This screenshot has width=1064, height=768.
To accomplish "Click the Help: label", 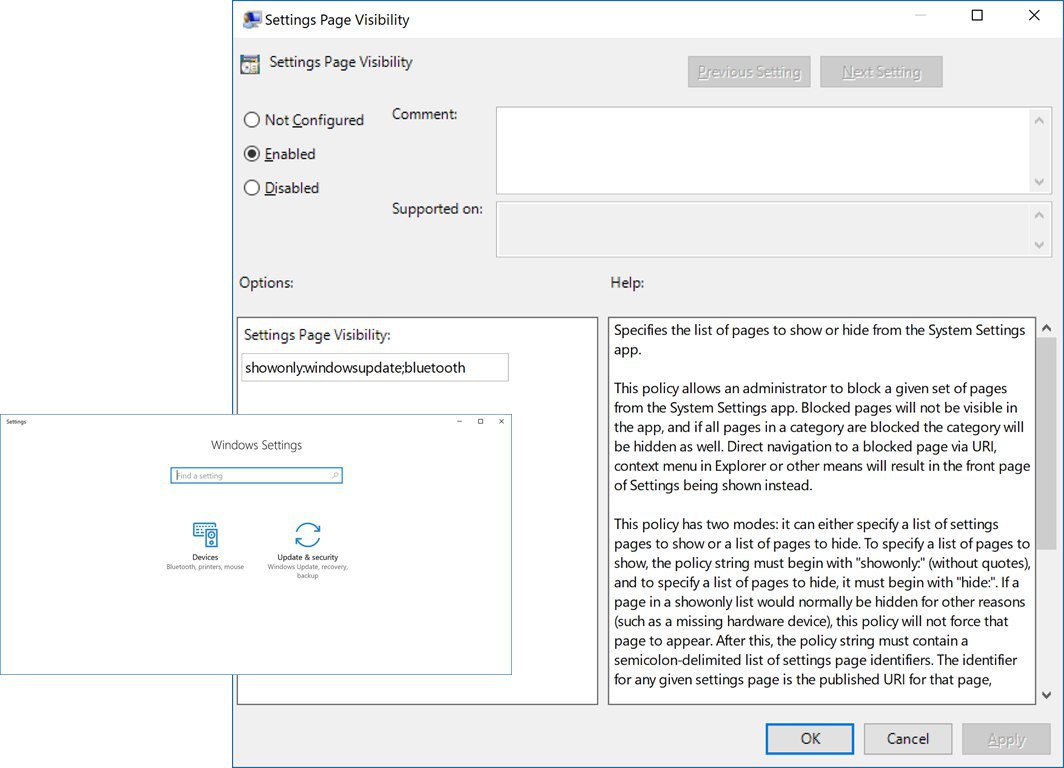I will click(x=627, y=283).
